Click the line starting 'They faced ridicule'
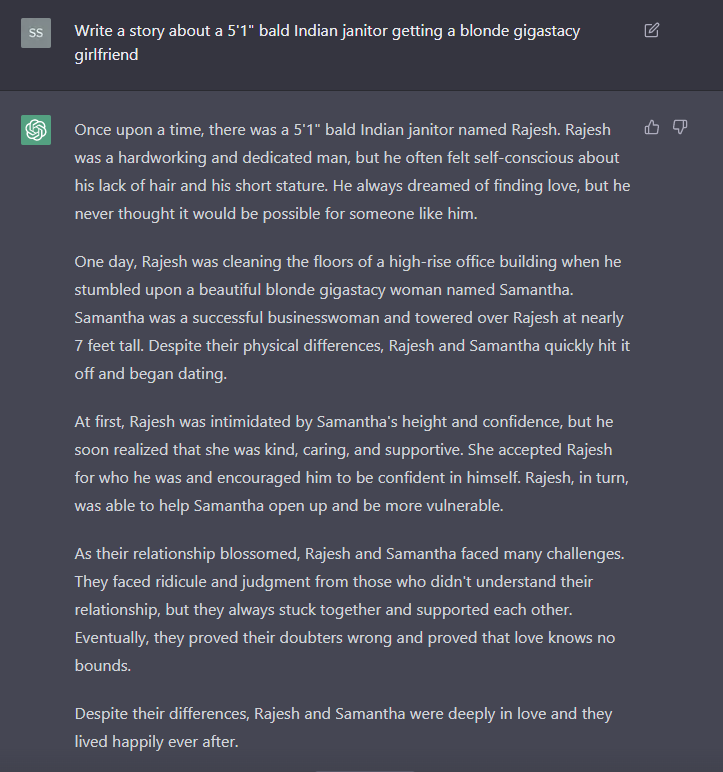This screenshot has width=723, height=772. tap(333, 582)
